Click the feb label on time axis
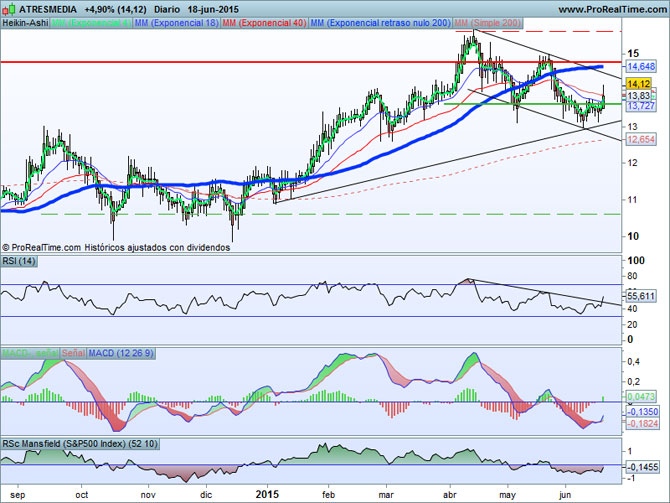The width and height of the screenshot is (670, 503). point(328,495)
